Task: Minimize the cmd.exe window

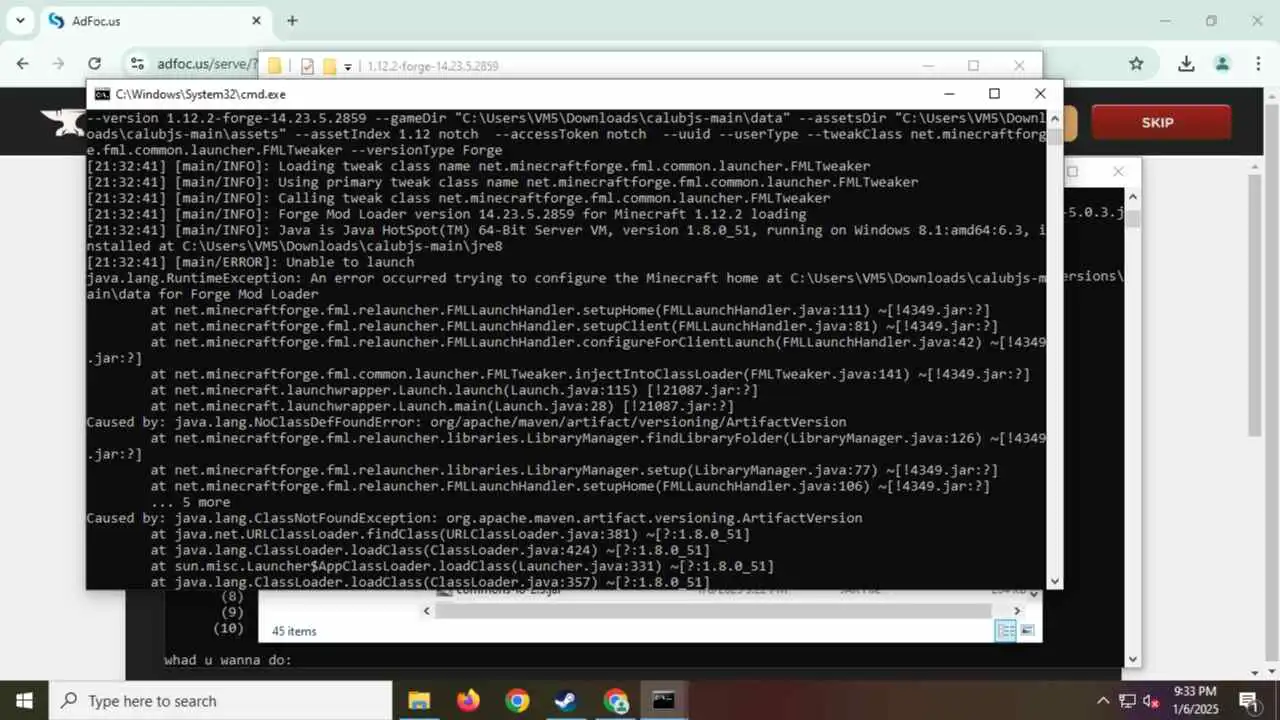Action: click(948, 94)
